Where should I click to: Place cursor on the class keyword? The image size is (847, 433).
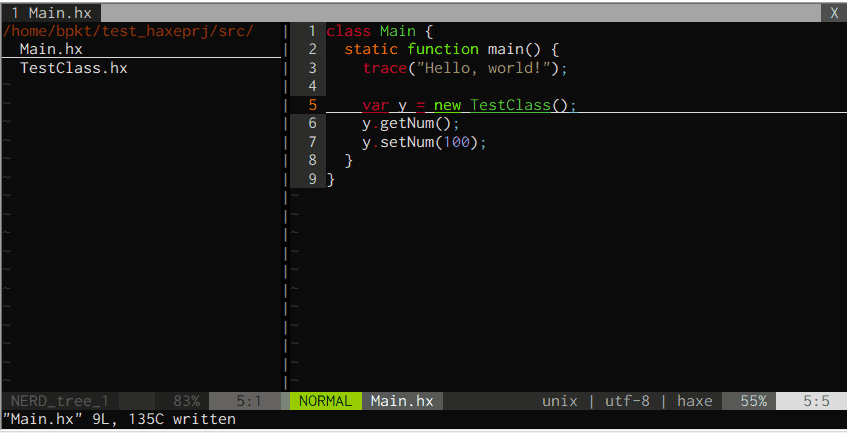click(x=348, y=31)
